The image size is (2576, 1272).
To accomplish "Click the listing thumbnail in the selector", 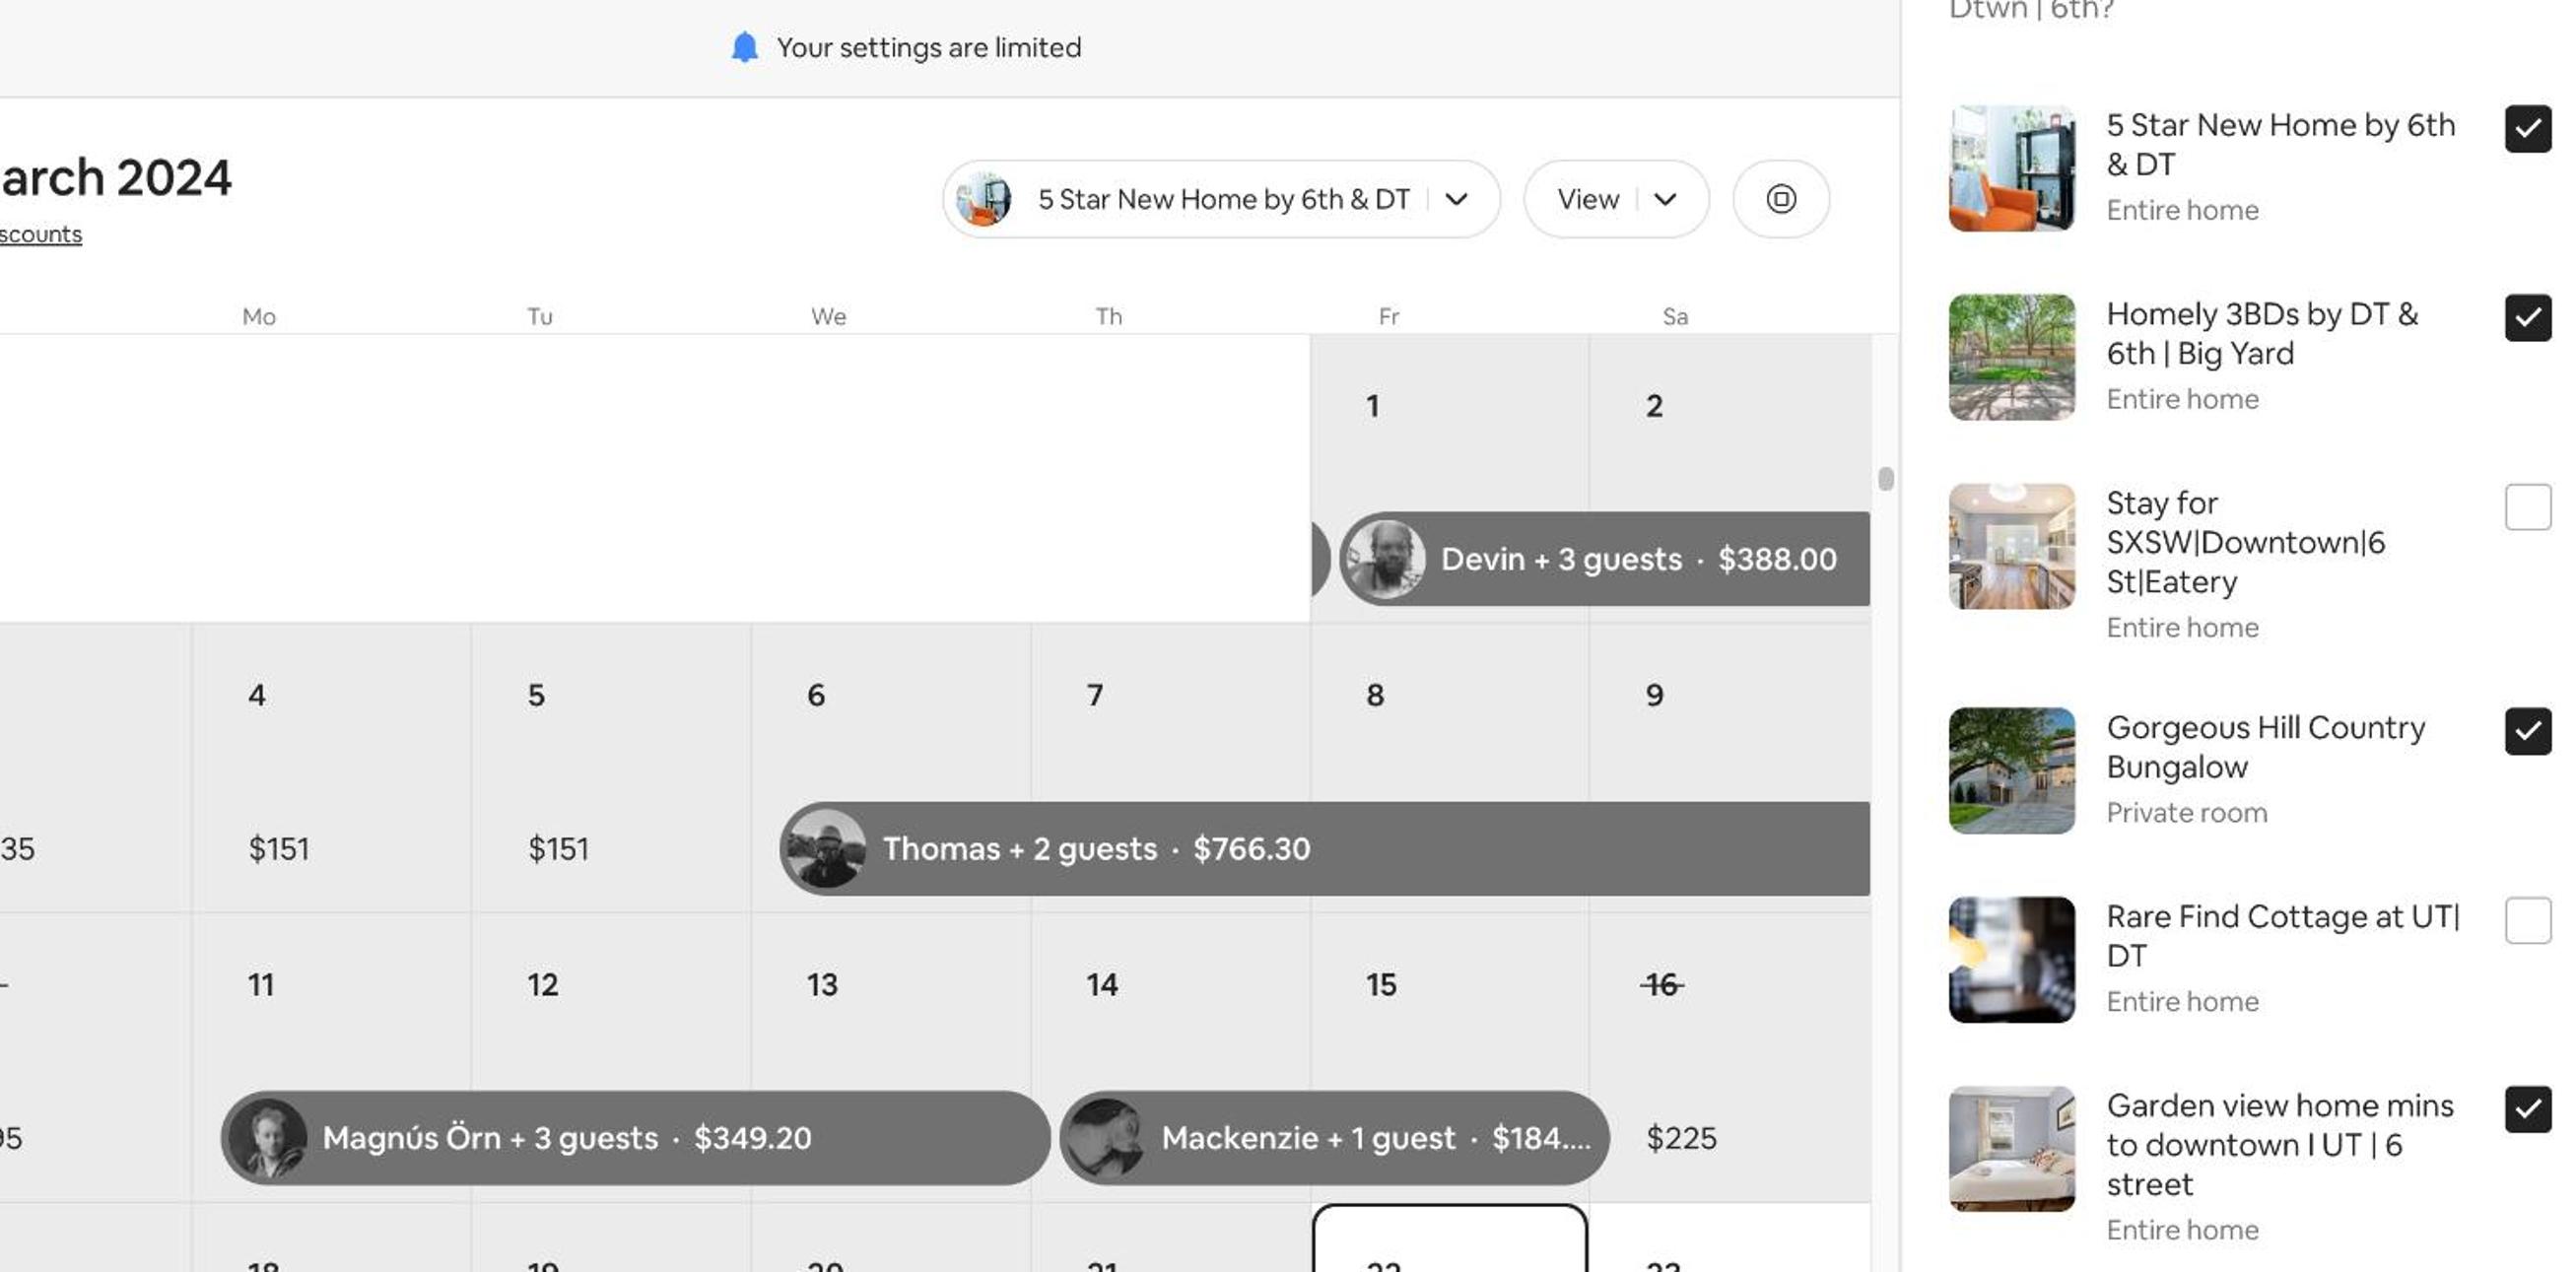I will [x=984, y=199].
